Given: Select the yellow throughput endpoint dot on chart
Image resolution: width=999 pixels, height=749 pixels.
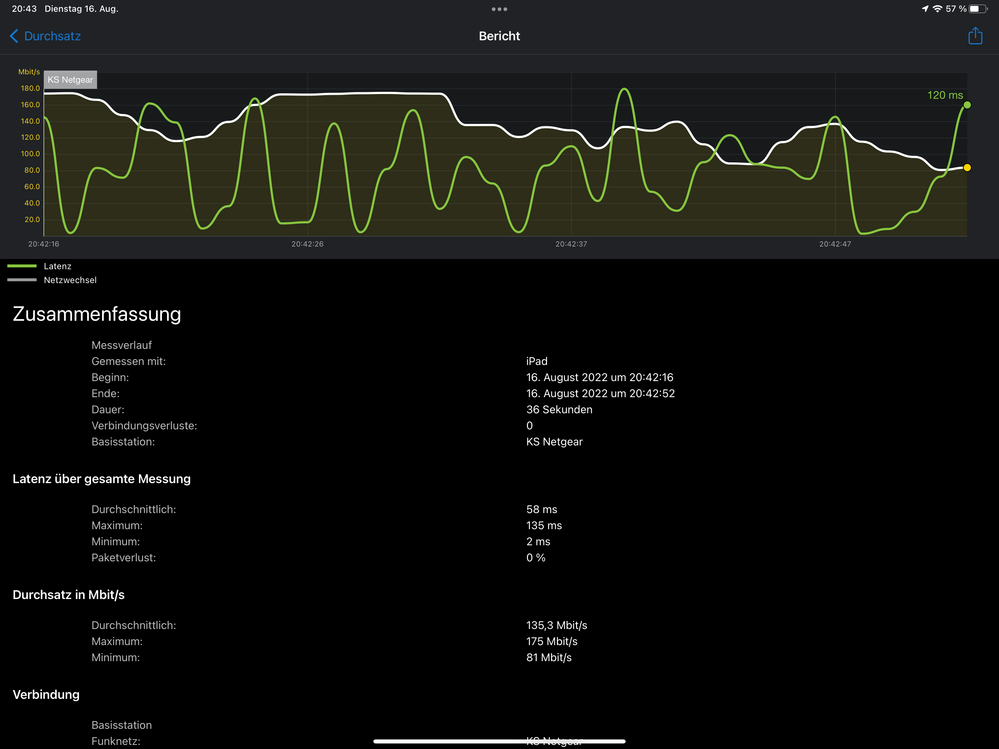Looking at the screenshot, I should point(967,168).
